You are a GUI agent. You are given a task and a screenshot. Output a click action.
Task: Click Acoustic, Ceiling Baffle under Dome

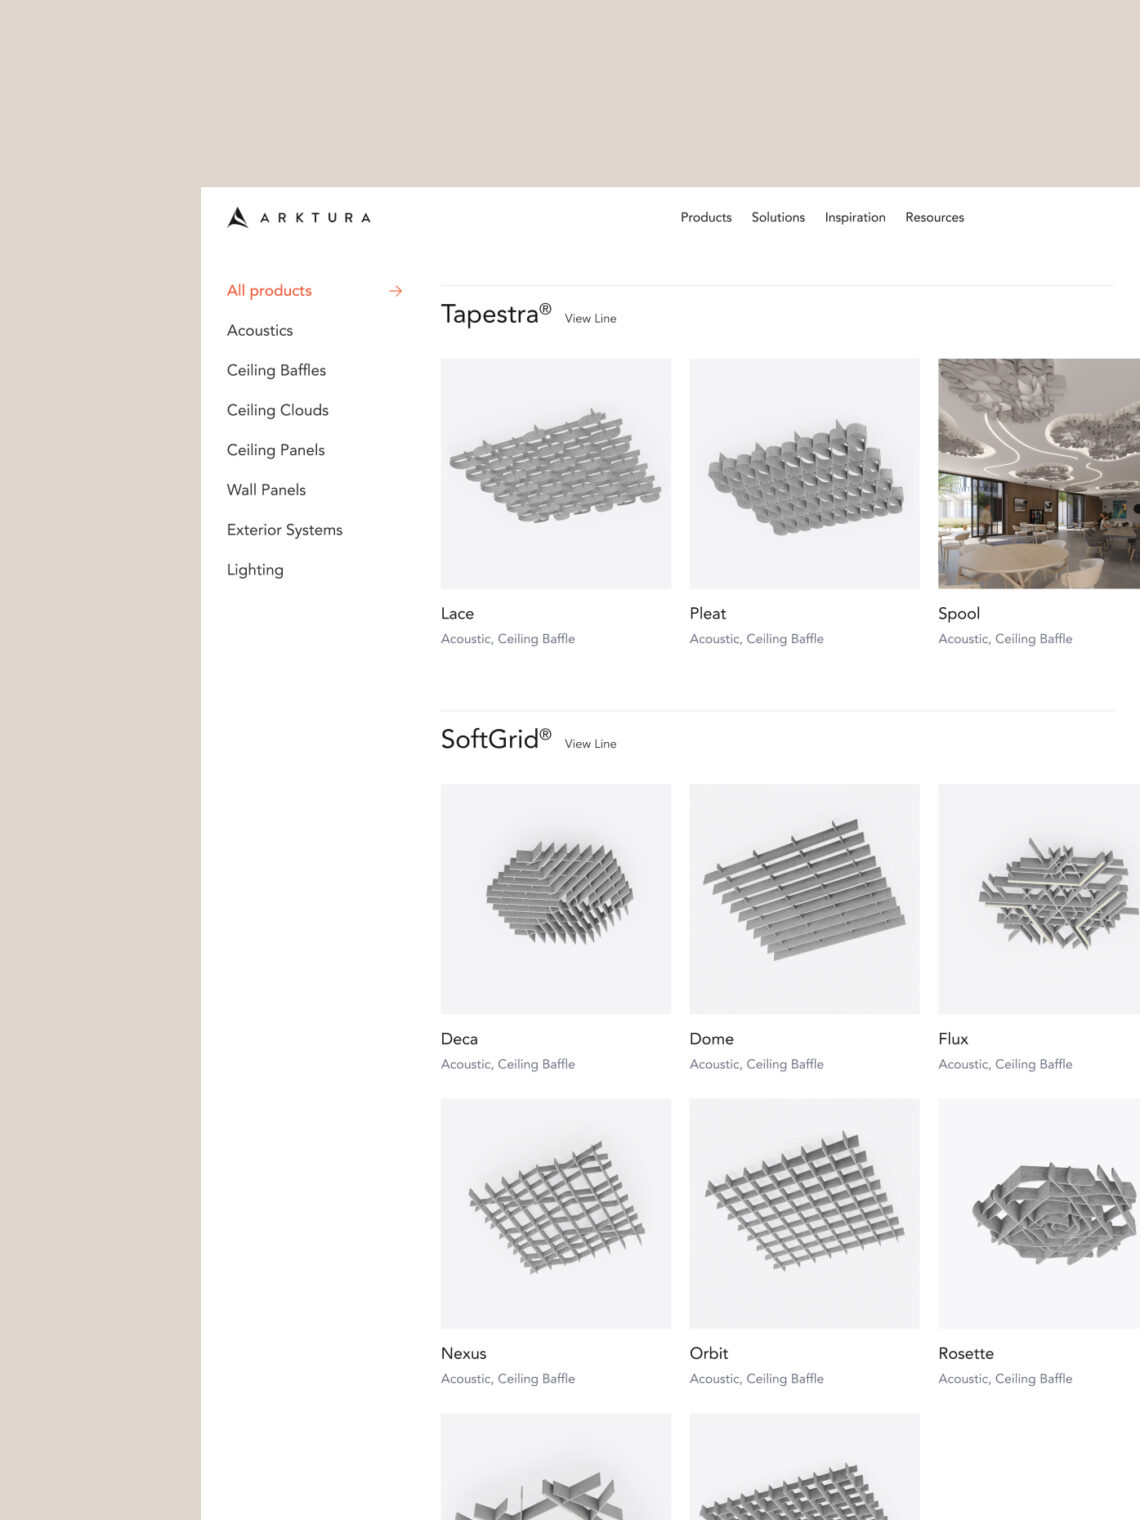(x=757, y=1065)
